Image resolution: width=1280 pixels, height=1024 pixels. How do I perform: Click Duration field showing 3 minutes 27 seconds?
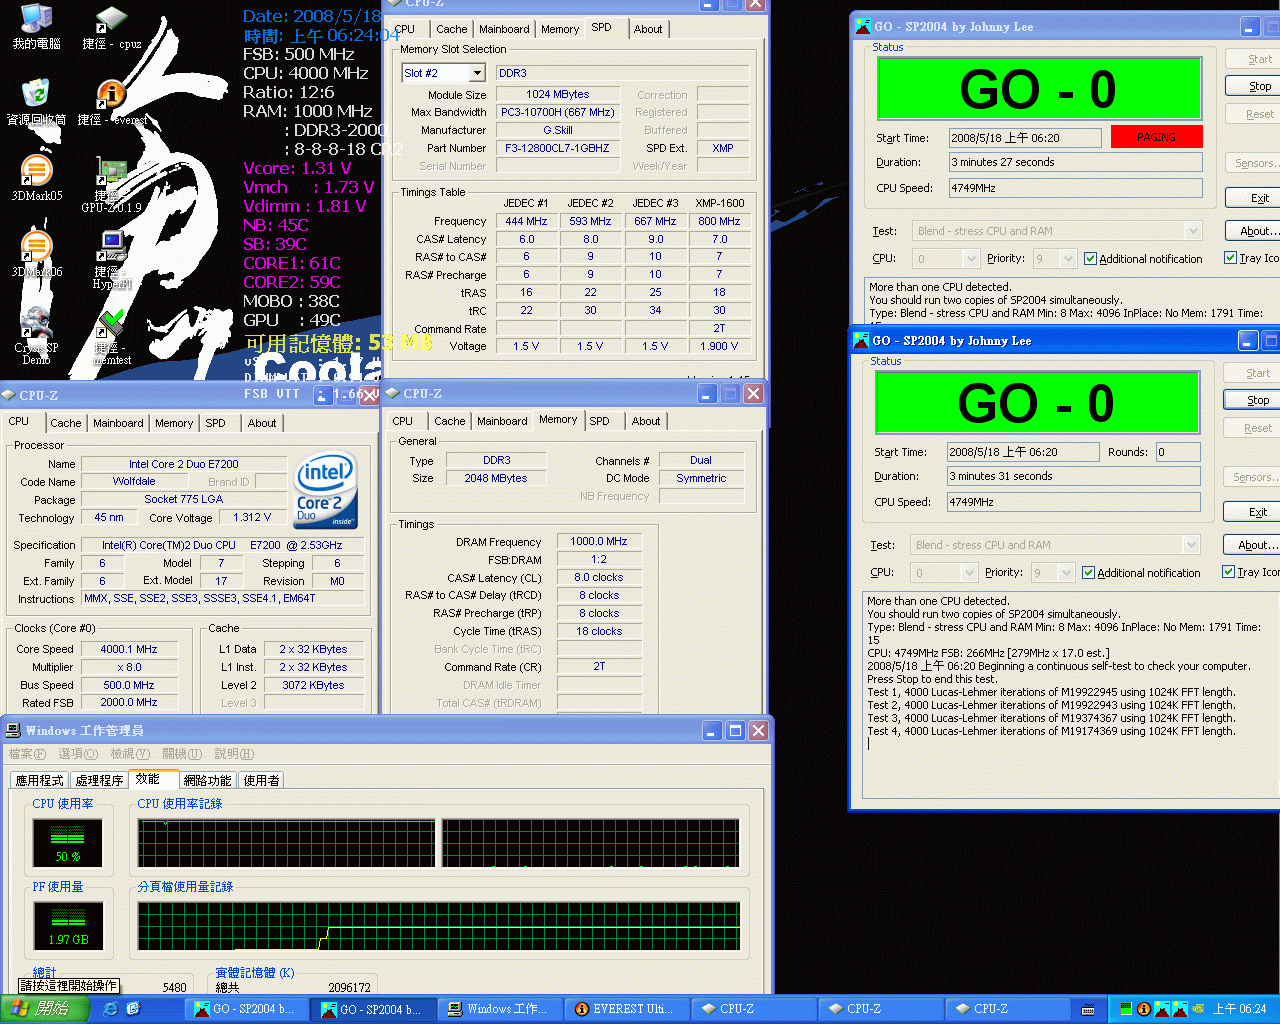(1075, 162)
